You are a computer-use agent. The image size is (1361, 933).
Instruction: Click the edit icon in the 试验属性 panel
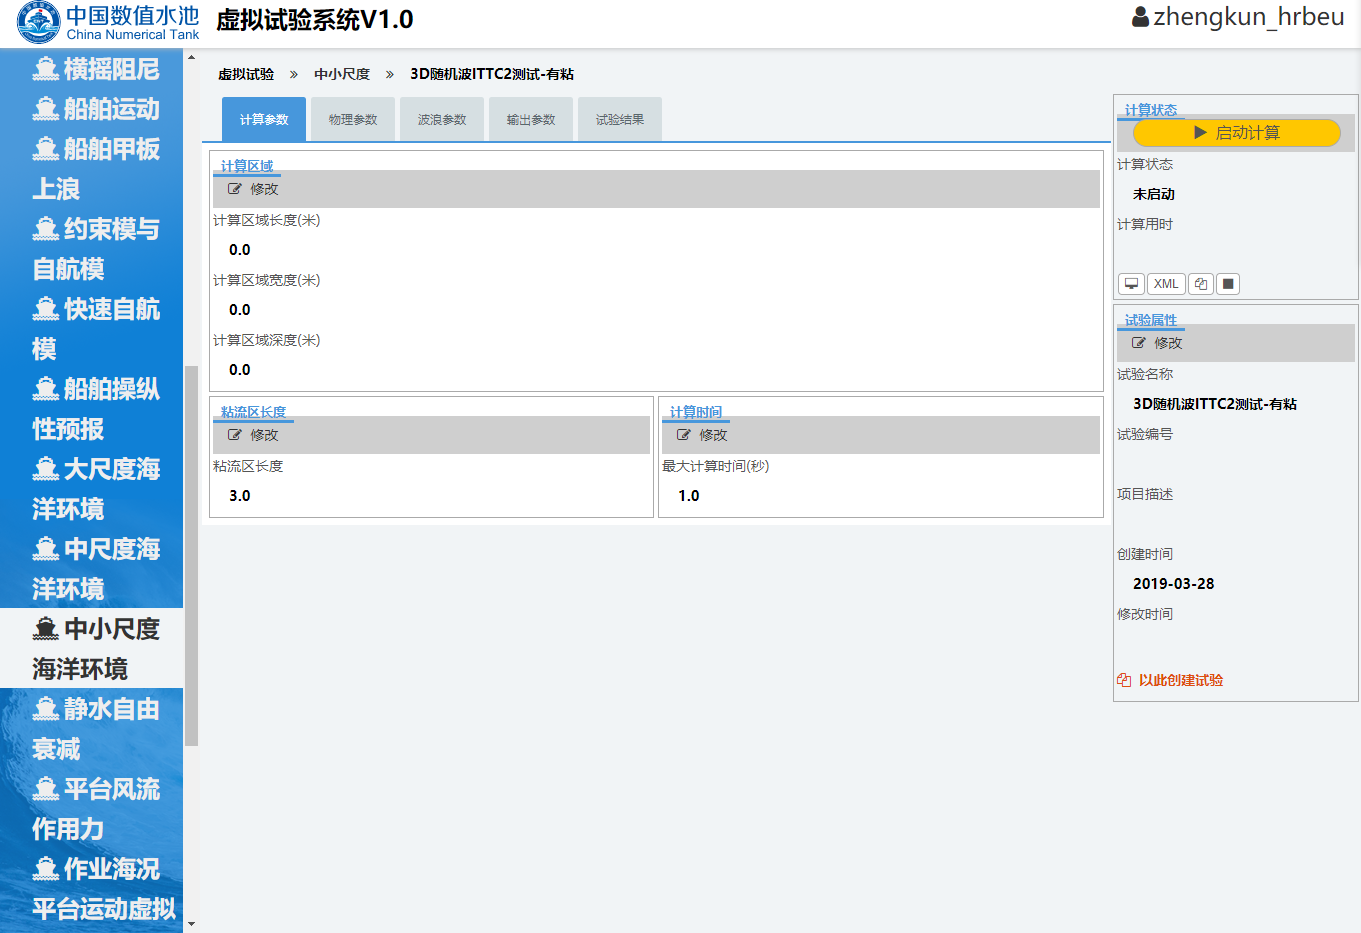tap(1139, 343)
